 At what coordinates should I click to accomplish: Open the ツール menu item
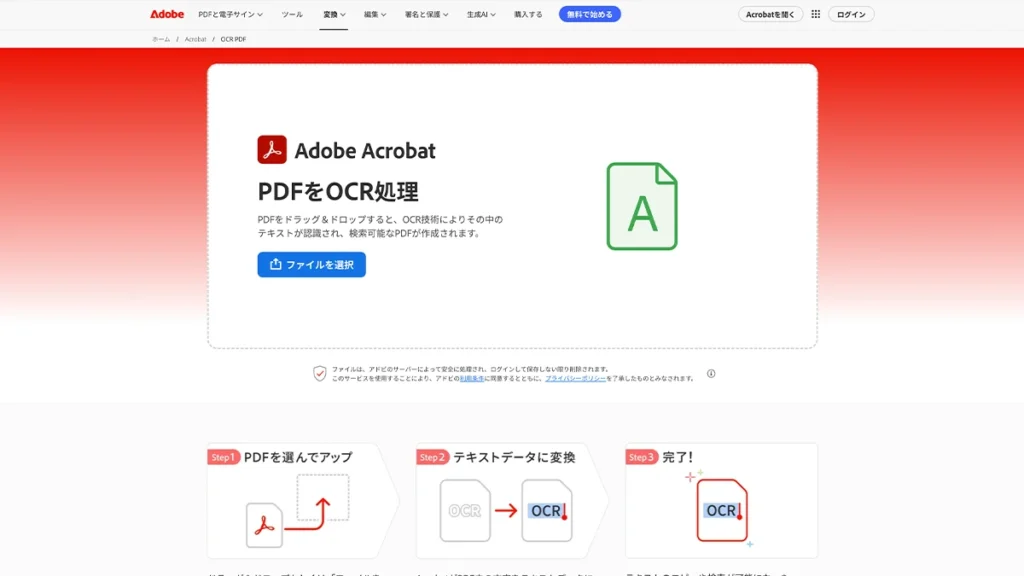click(292, 14)
